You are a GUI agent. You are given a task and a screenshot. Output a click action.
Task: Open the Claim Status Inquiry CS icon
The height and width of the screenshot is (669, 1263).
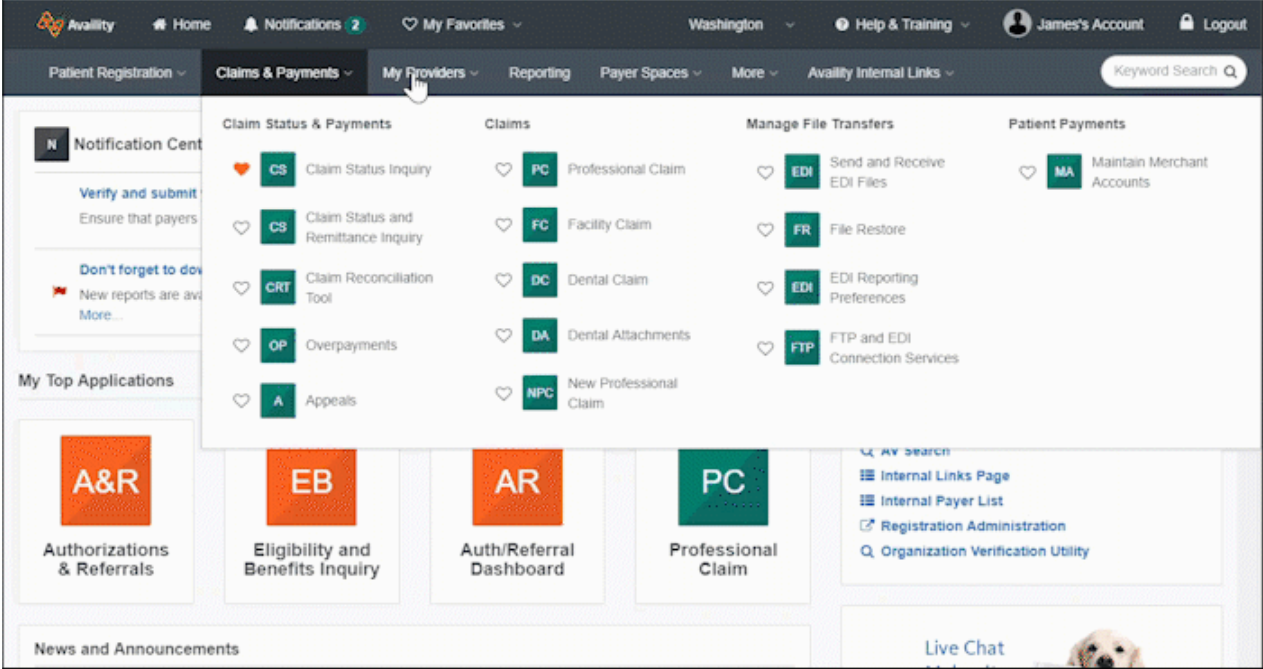(x=278, y=170)
